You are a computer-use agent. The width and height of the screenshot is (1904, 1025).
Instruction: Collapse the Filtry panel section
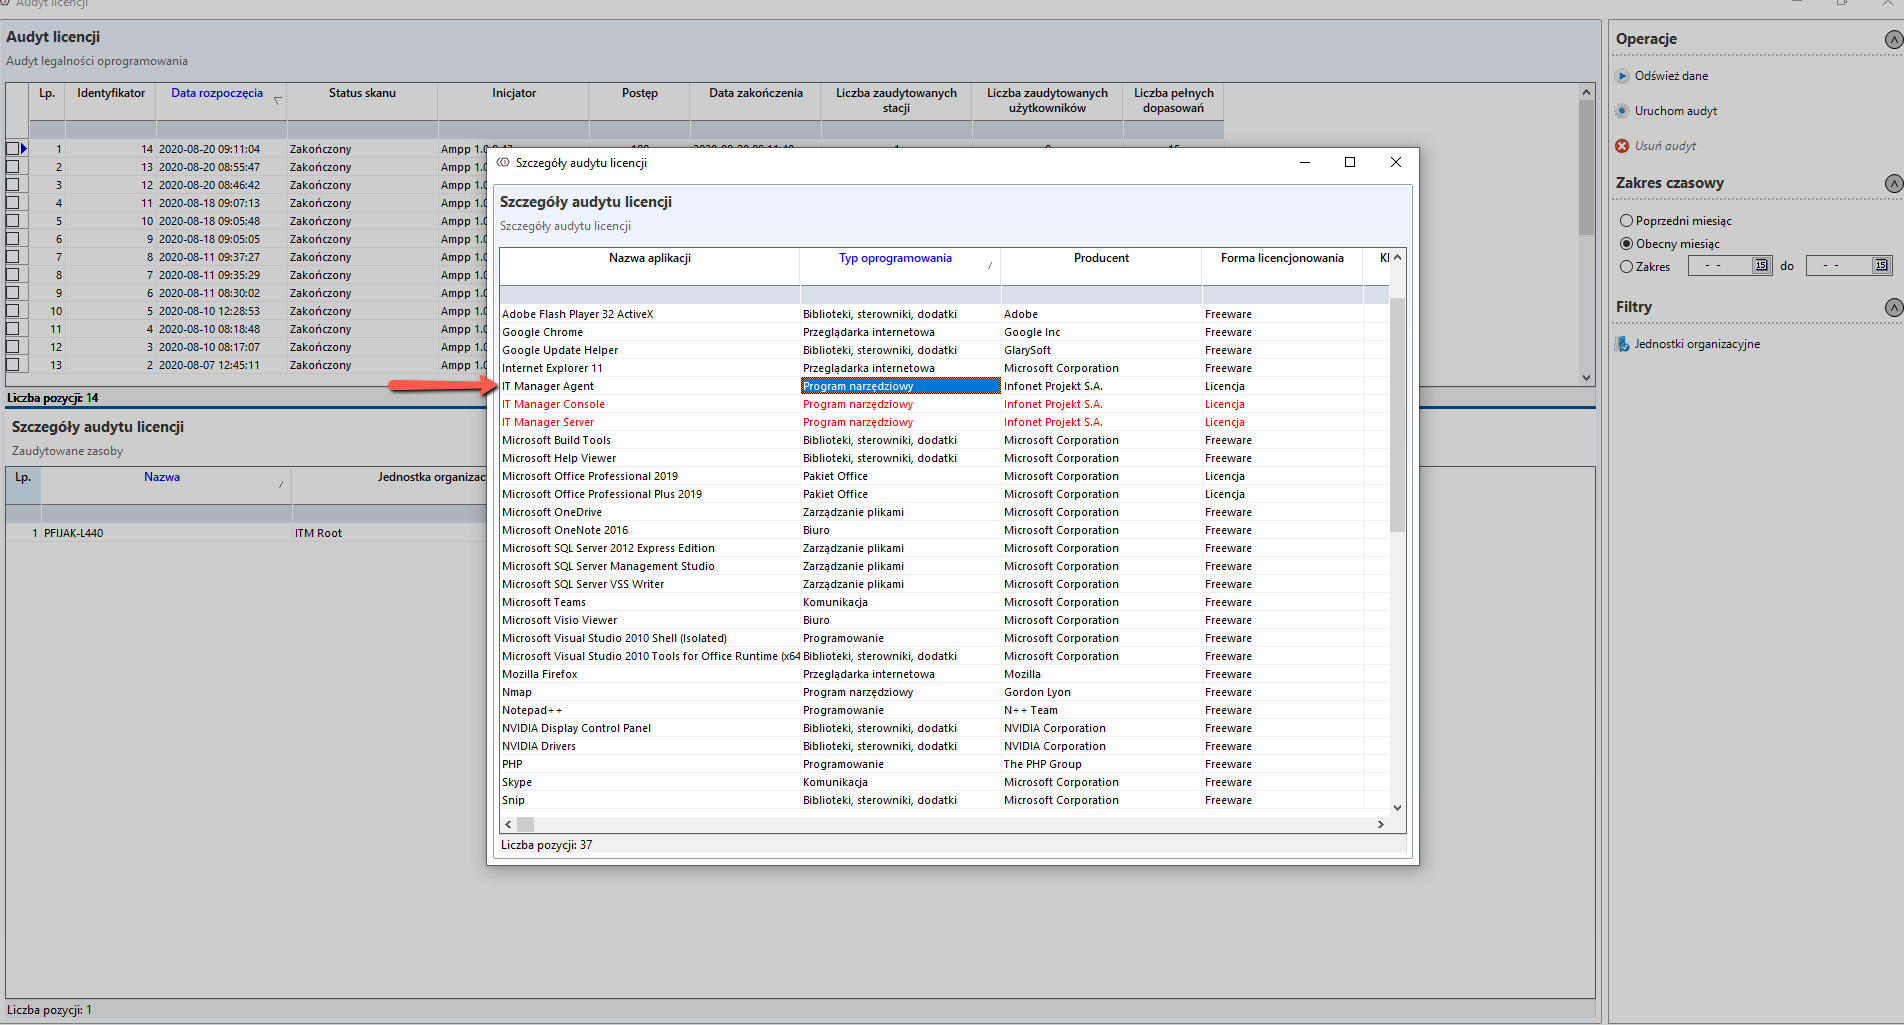[1893, 307]
